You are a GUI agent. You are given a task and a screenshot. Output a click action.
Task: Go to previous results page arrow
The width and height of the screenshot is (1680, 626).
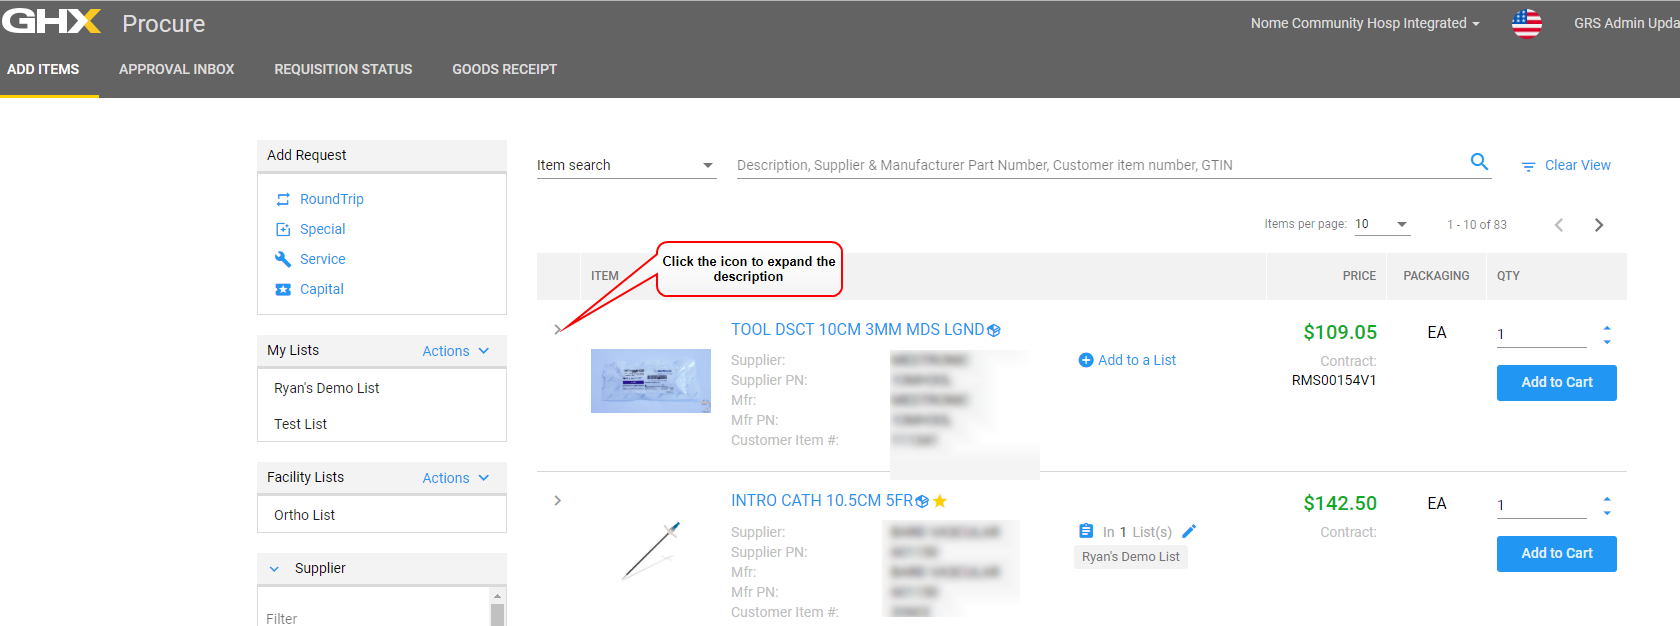pos(1558,225)
